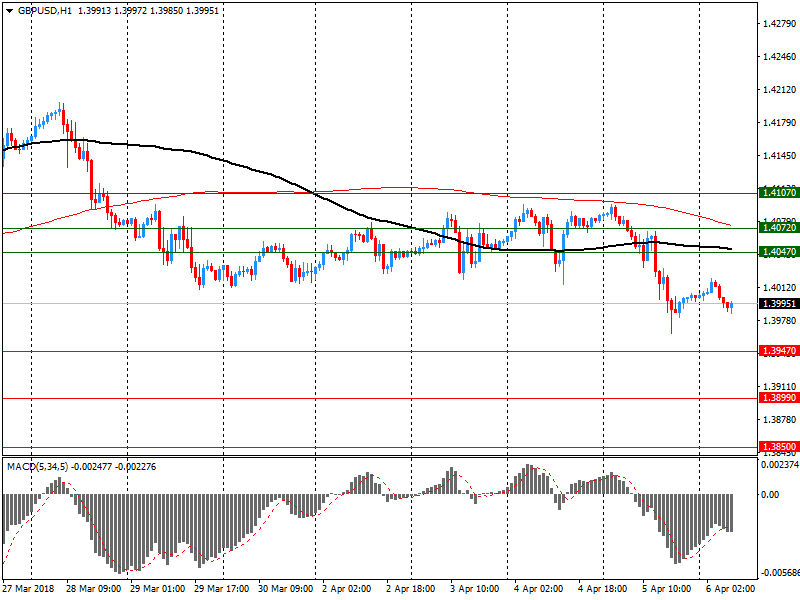800x600 pixels.
Task: Click the 1.38780 price scale value
Action: [x=780, y=419]
